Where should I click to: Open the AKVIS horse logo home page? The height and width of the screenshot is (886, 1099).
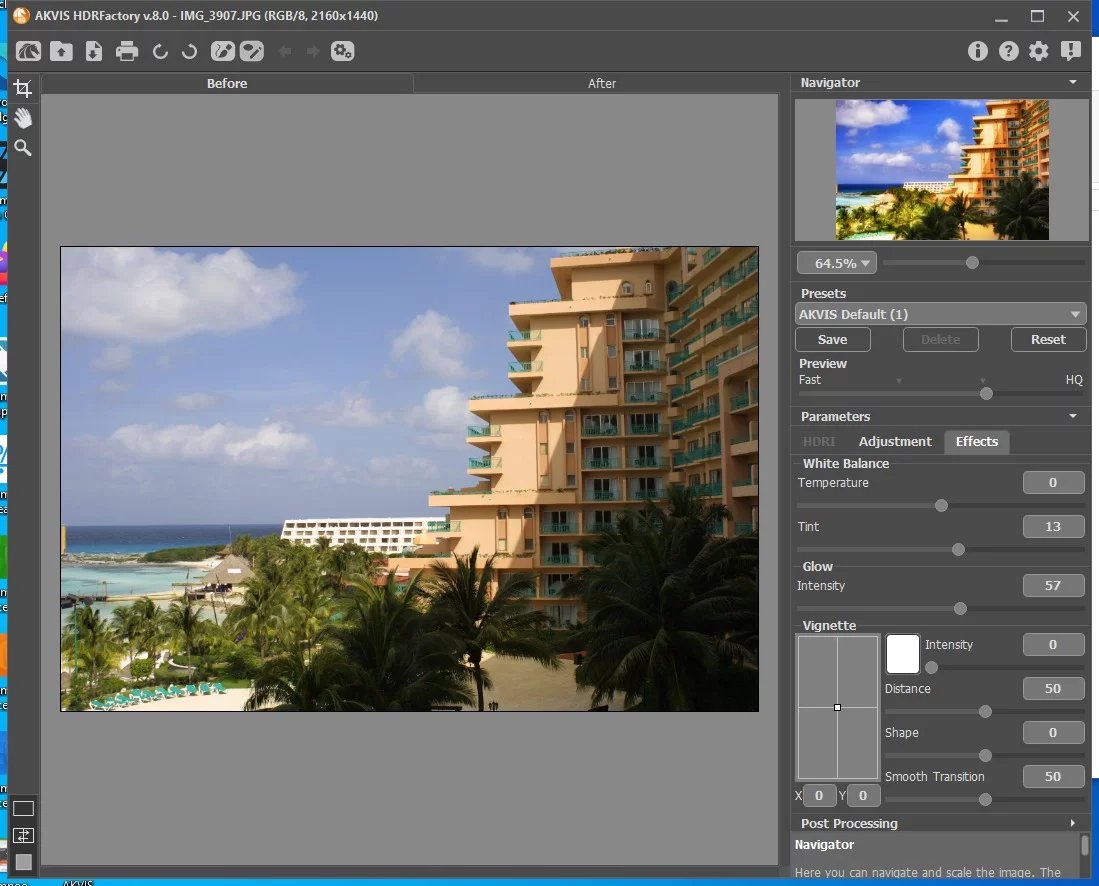point(29,51)
